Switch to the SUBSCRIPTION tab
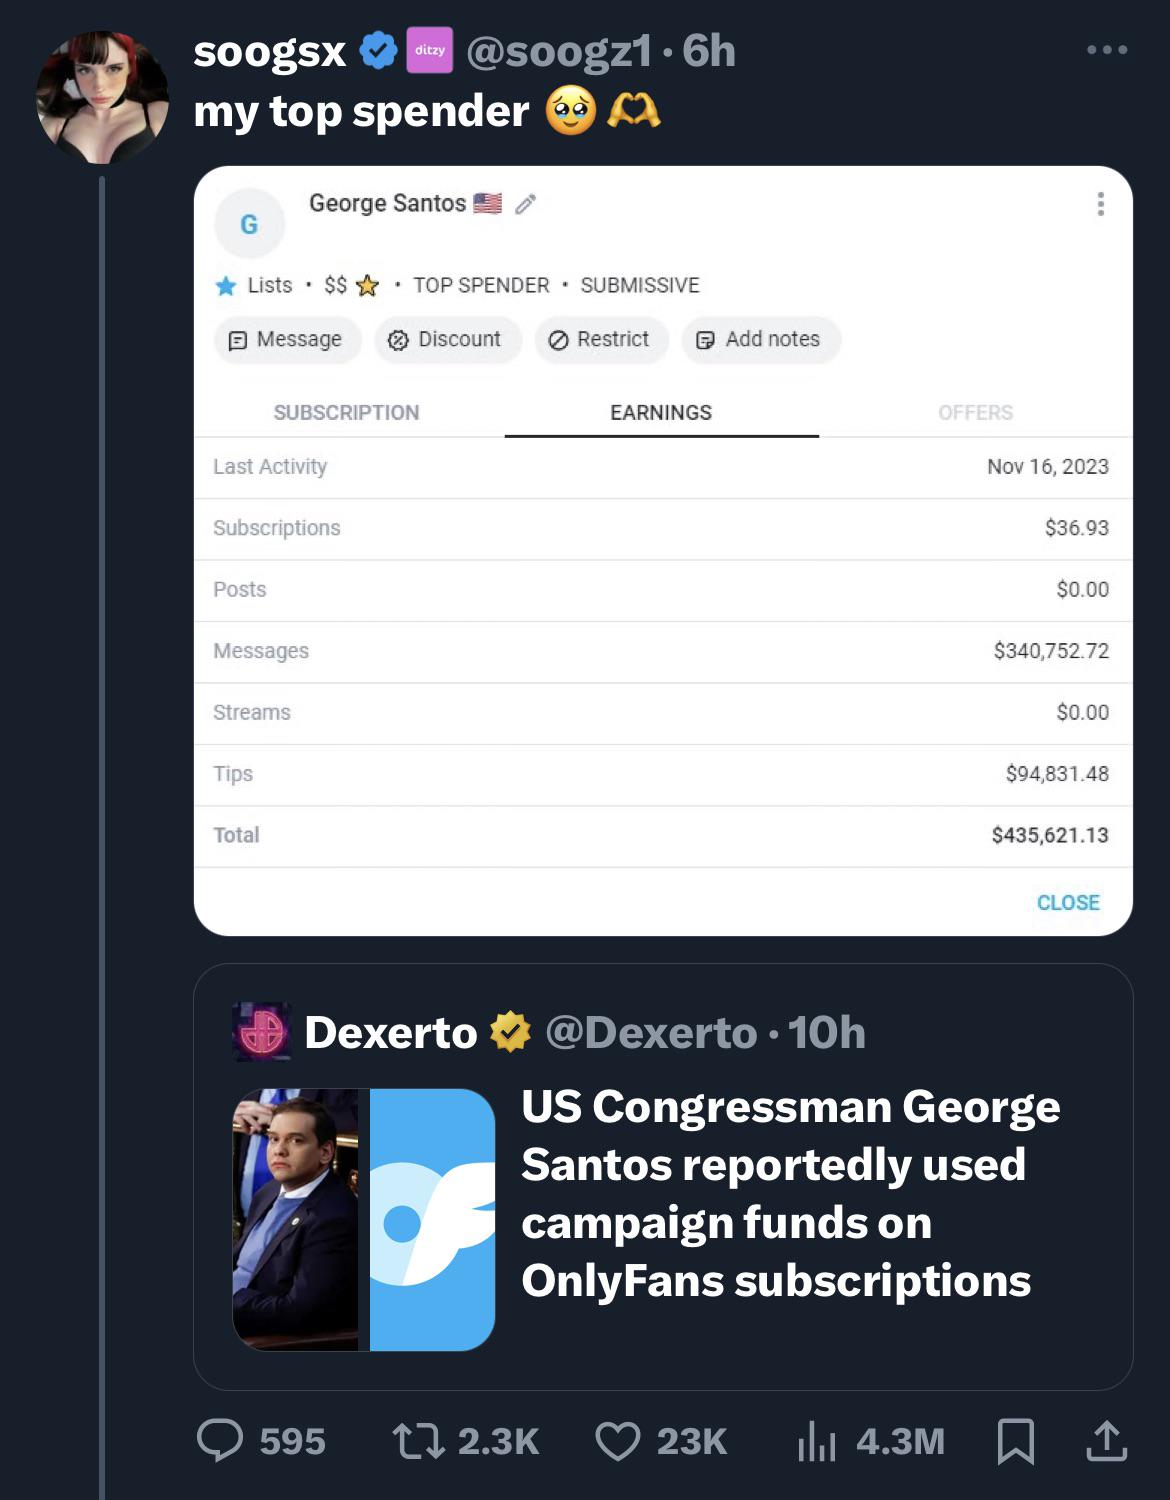Image resolution: width=1170 pixels, height=1500 pixels. pyautogui.click(x=345, y=412)
